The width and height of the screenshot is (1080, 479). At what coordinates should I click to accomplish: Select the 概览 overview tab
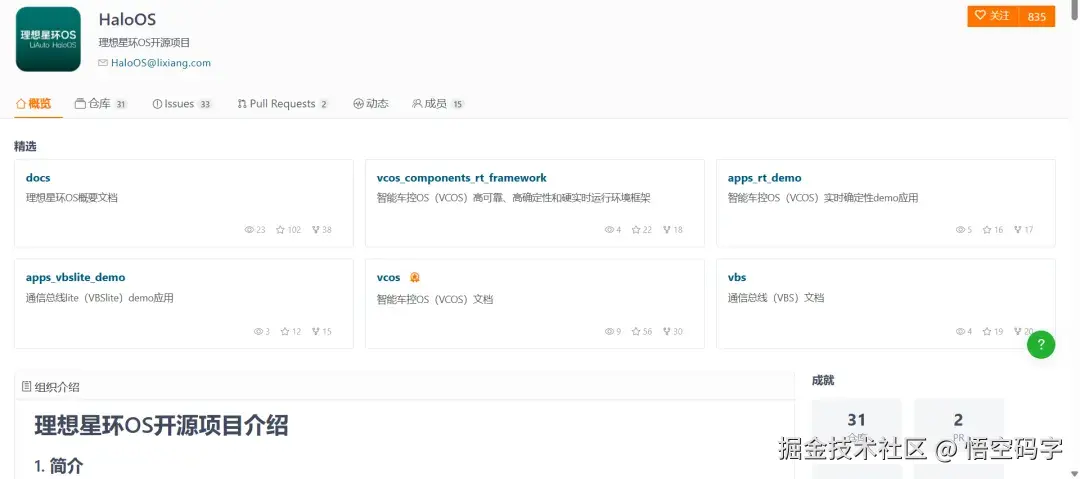(x=34, y=104)
